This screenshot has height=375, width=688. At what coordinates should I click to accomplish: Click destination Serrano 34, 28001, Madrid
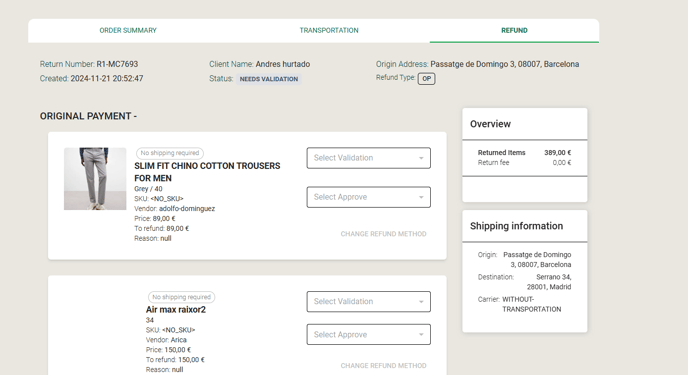tap(549, 282)
